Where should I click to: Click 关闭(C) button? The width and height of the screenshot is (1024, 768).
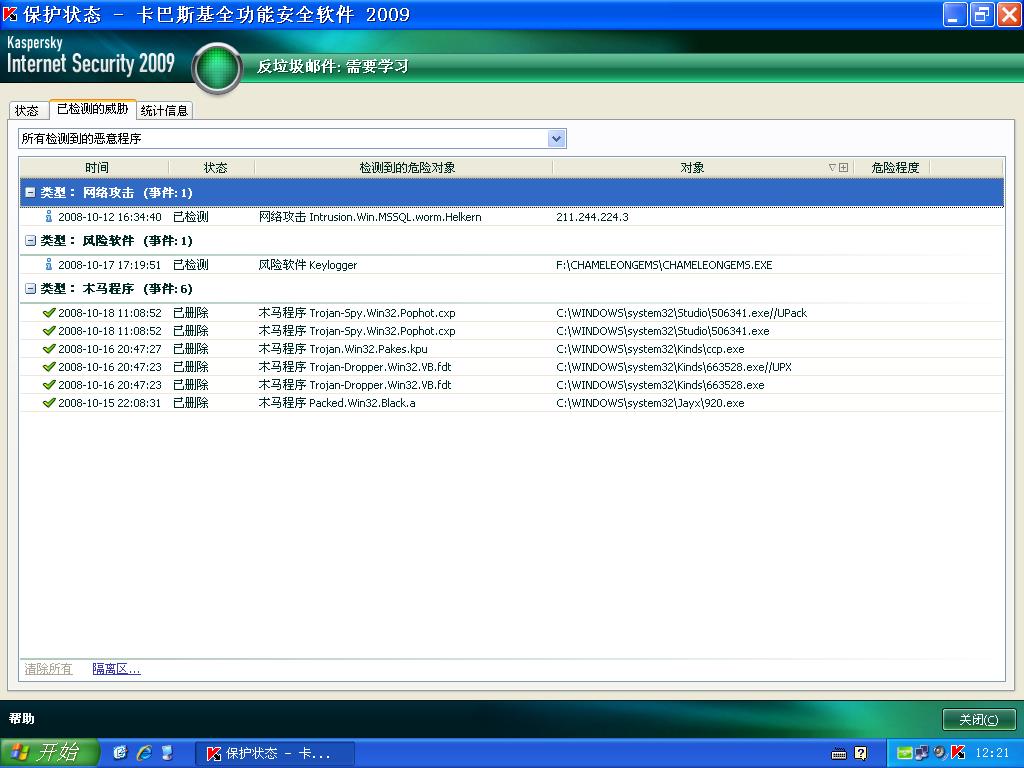pyautogui.click(x=978, y=719)
